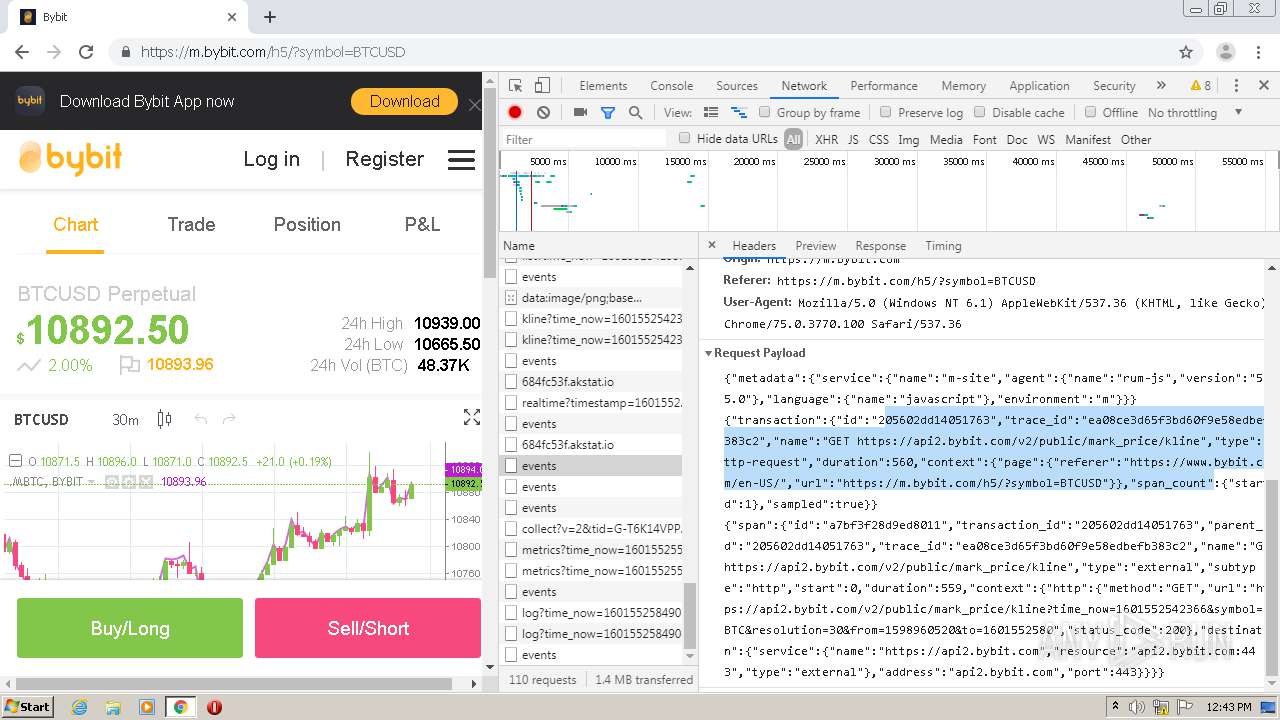Show more DevTools tabs chevron
Image resolution: width=1280 pixels, height=720 pixels.
(x=1161, y=86)
